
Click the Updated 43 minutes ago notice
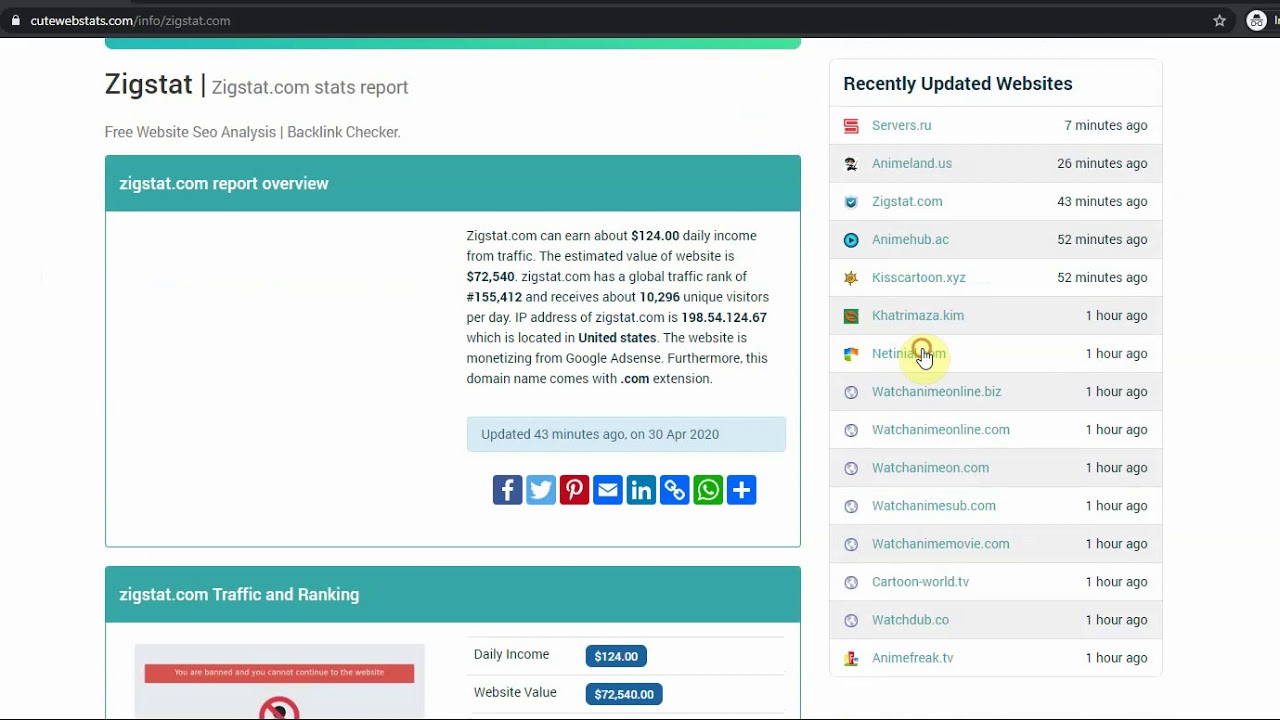point(626,434)
